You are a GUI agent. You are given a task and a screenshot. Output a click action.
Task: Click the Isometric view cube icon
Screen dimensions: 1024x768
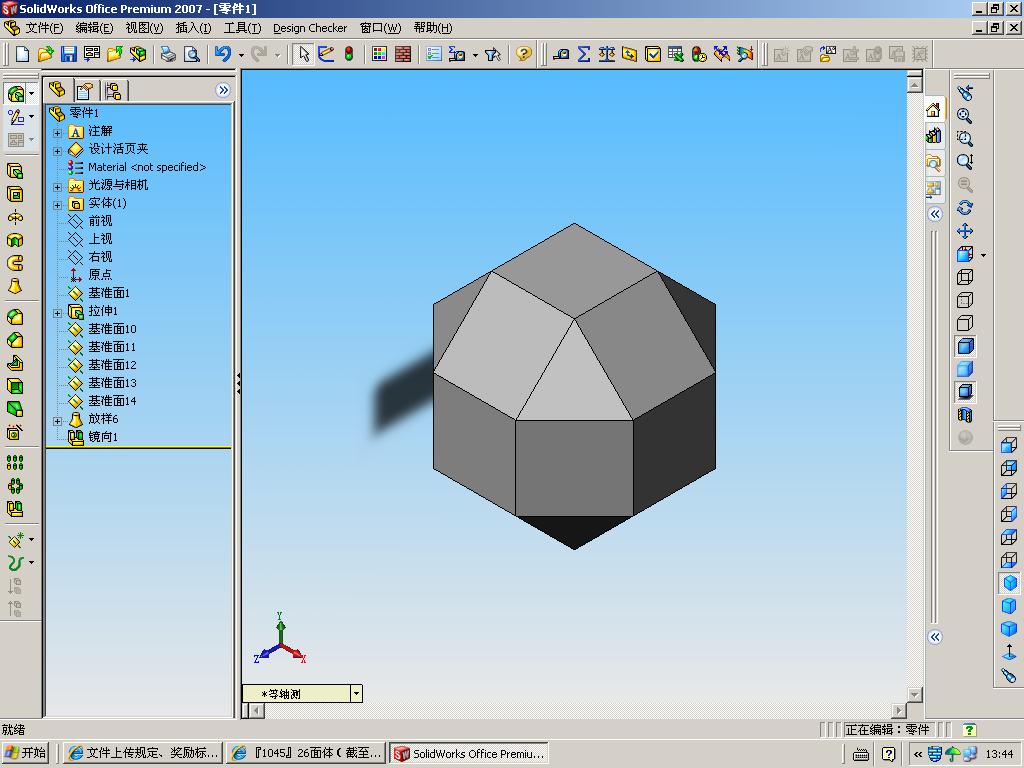pos(1010,583)
